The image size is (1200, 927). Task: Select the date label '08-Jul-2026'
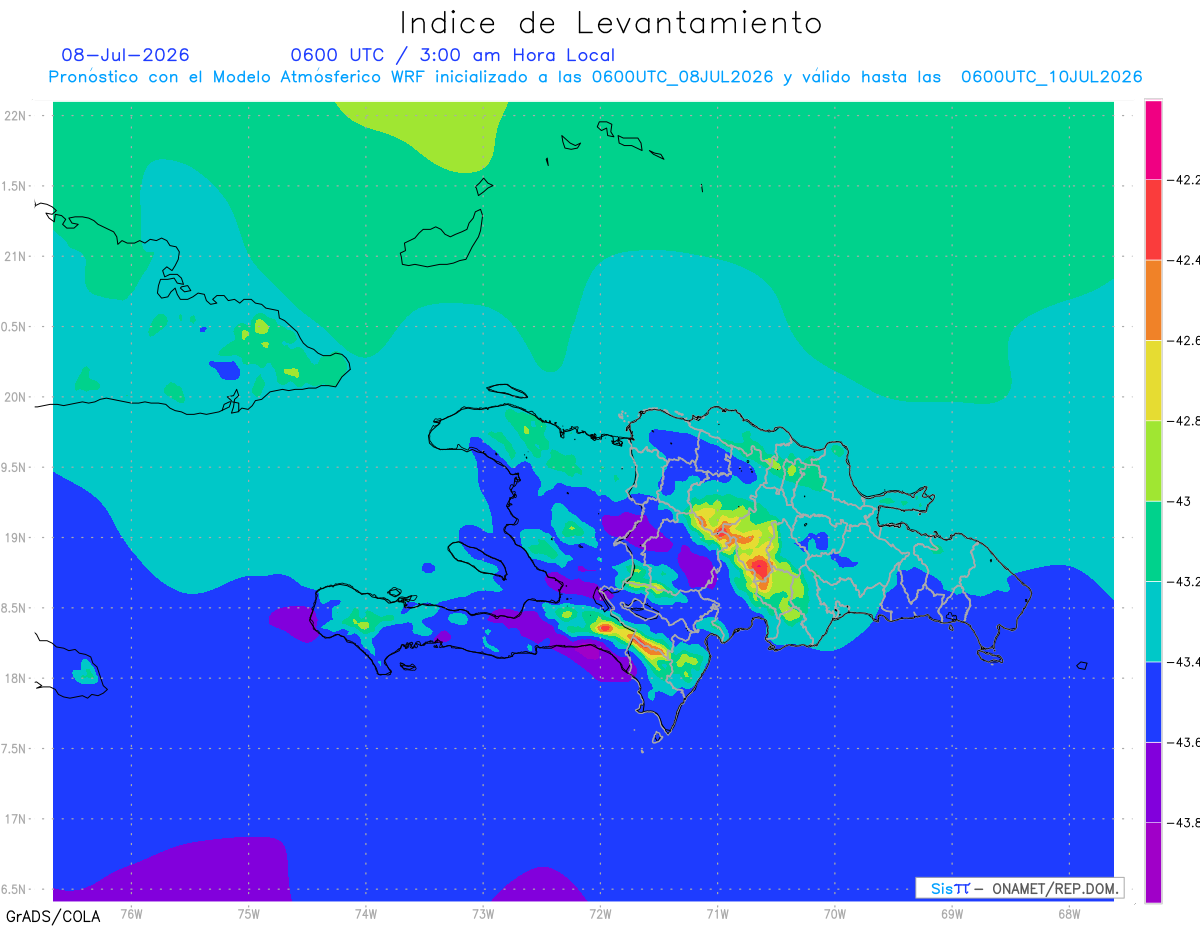tap(126, 55)
